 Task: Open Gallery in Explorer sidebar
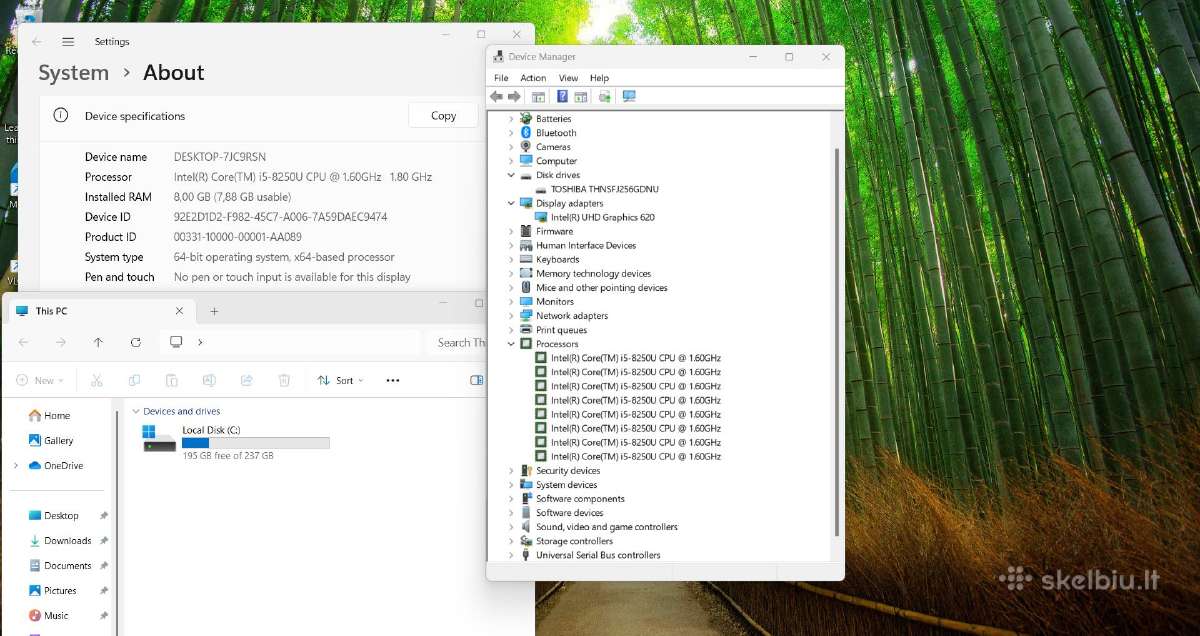click(x=51, y=441)
